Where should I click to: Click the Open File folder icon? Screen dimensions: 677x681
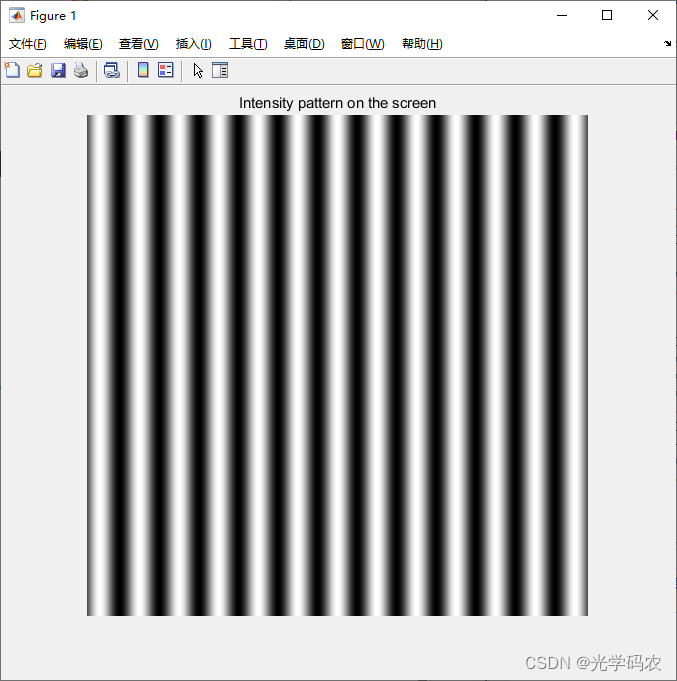pos(35,70)
